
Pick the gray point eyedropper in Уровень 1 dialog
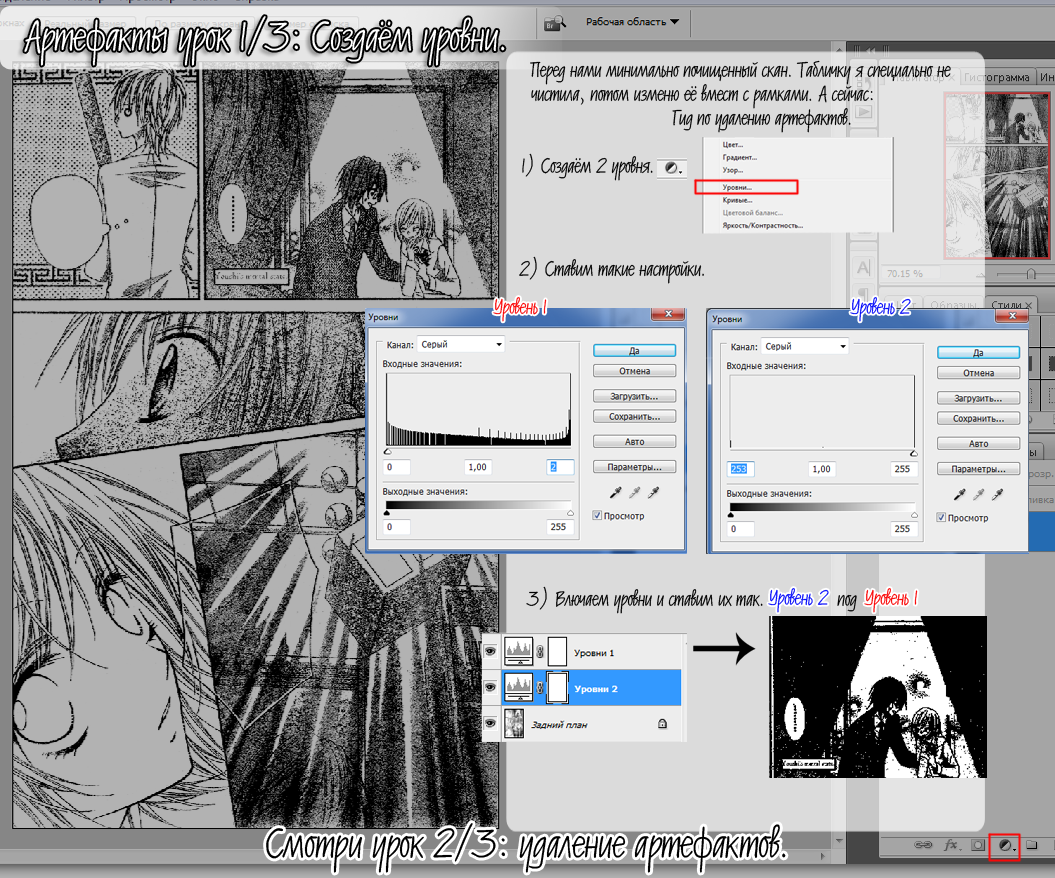(x=634, y=493)
